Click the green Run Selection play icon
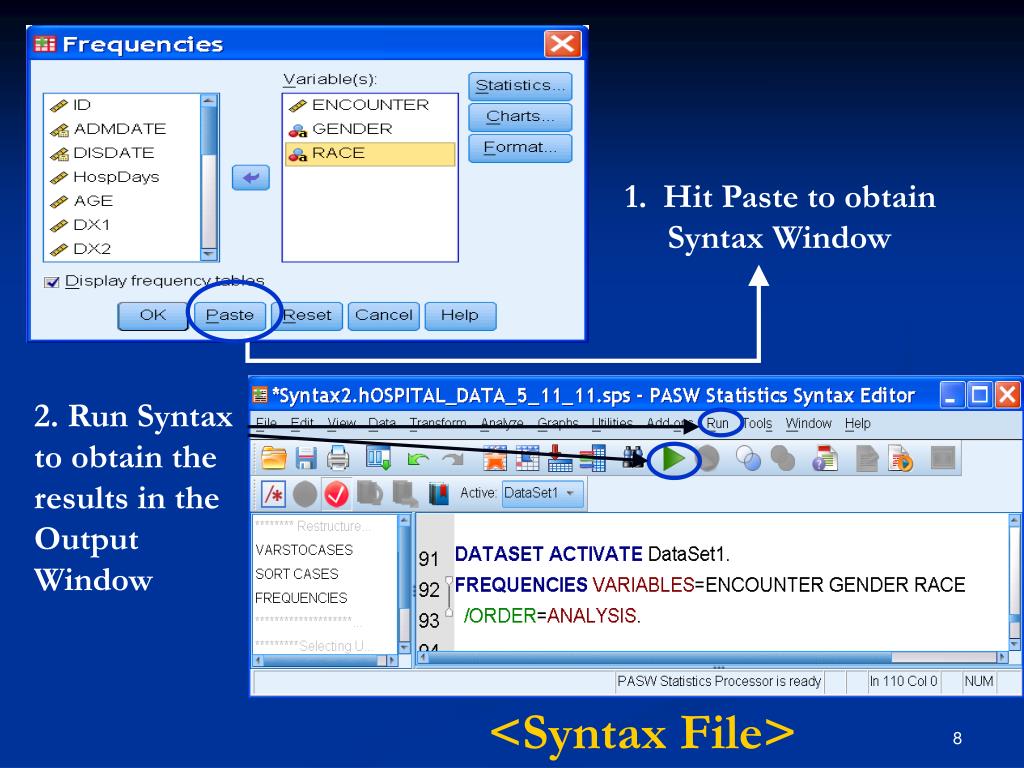1024x768 pixels. (673, 458)
